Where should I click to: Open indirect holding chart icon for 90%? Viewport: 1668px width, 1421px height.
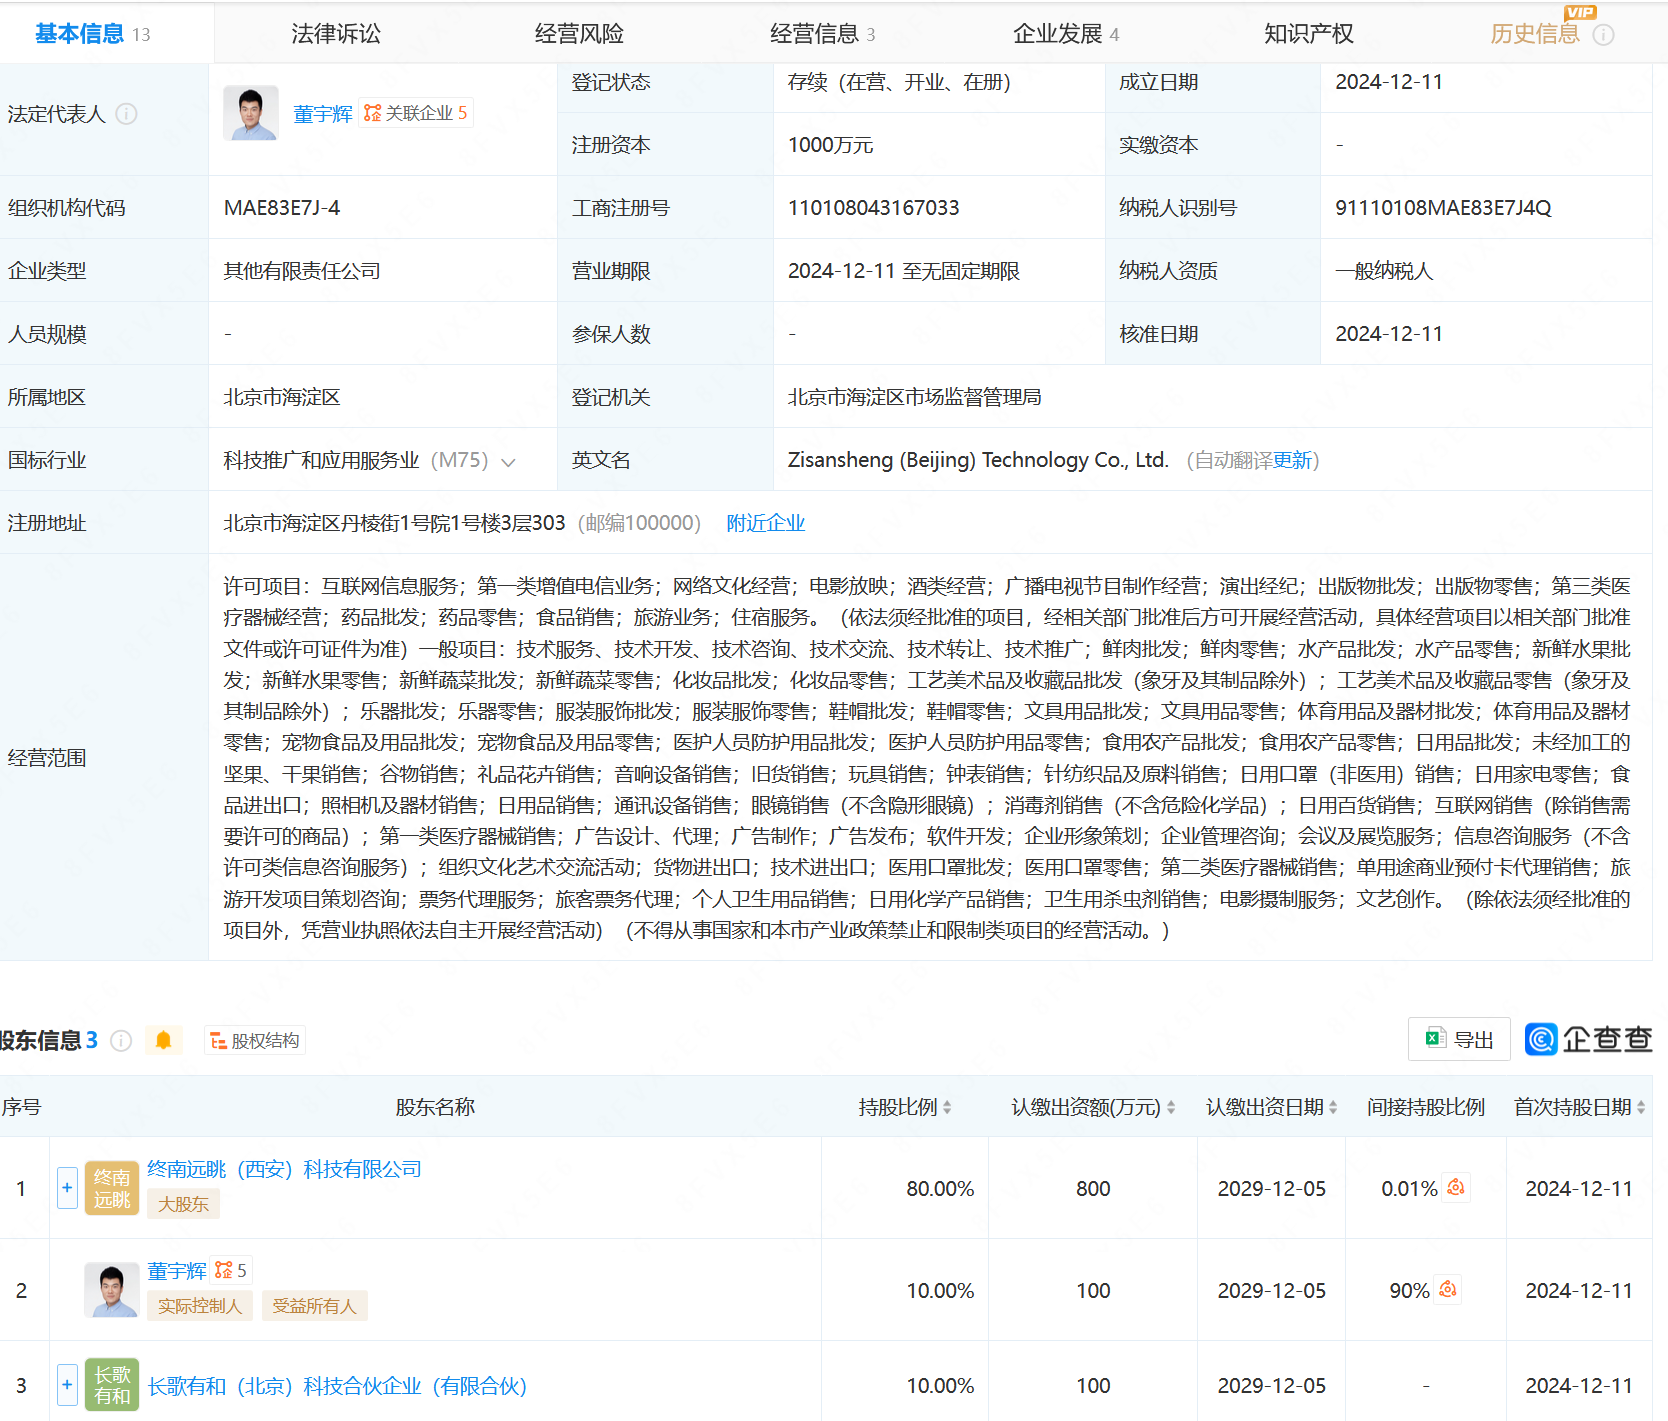[1447, 1290]
